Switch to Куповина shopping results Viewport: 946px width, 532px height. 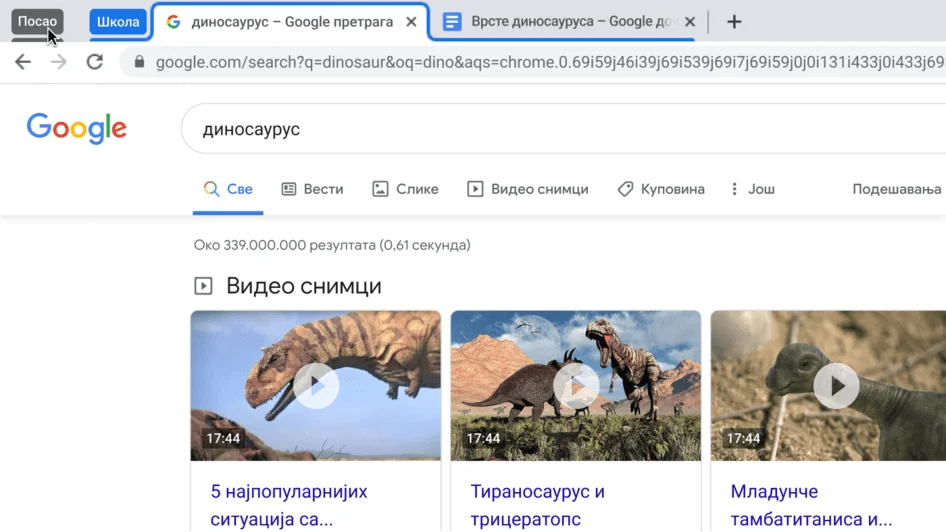[x=661, y=189]
